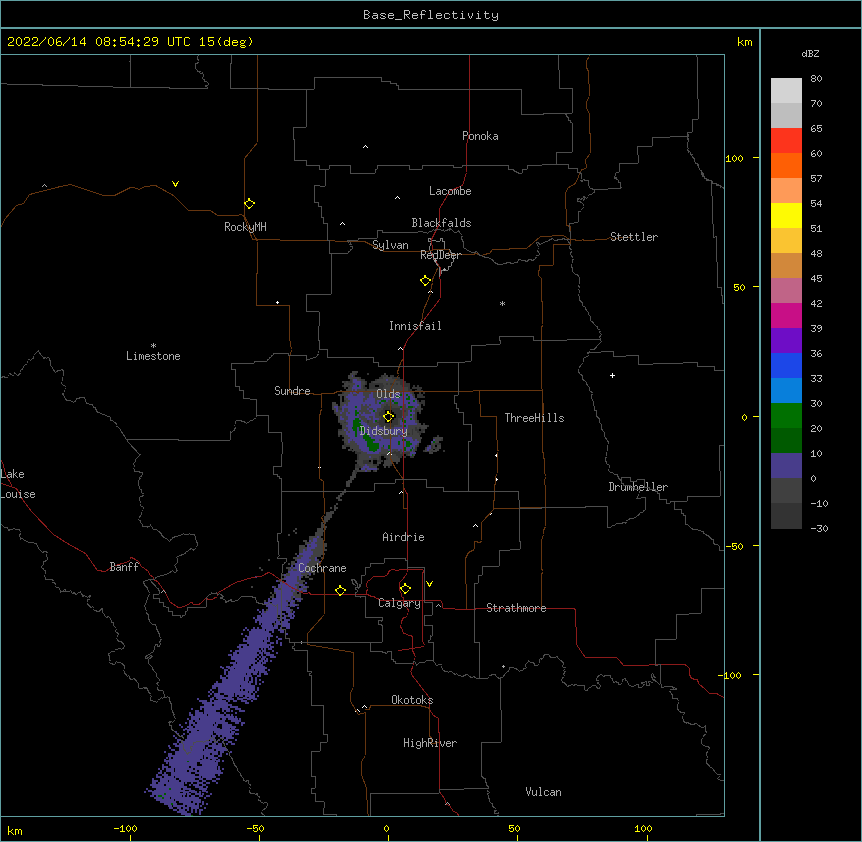The height and width of the screenshot is (842, 862).
Task: Click the white plus marker west of Drumheller
Action: [612, 375]
